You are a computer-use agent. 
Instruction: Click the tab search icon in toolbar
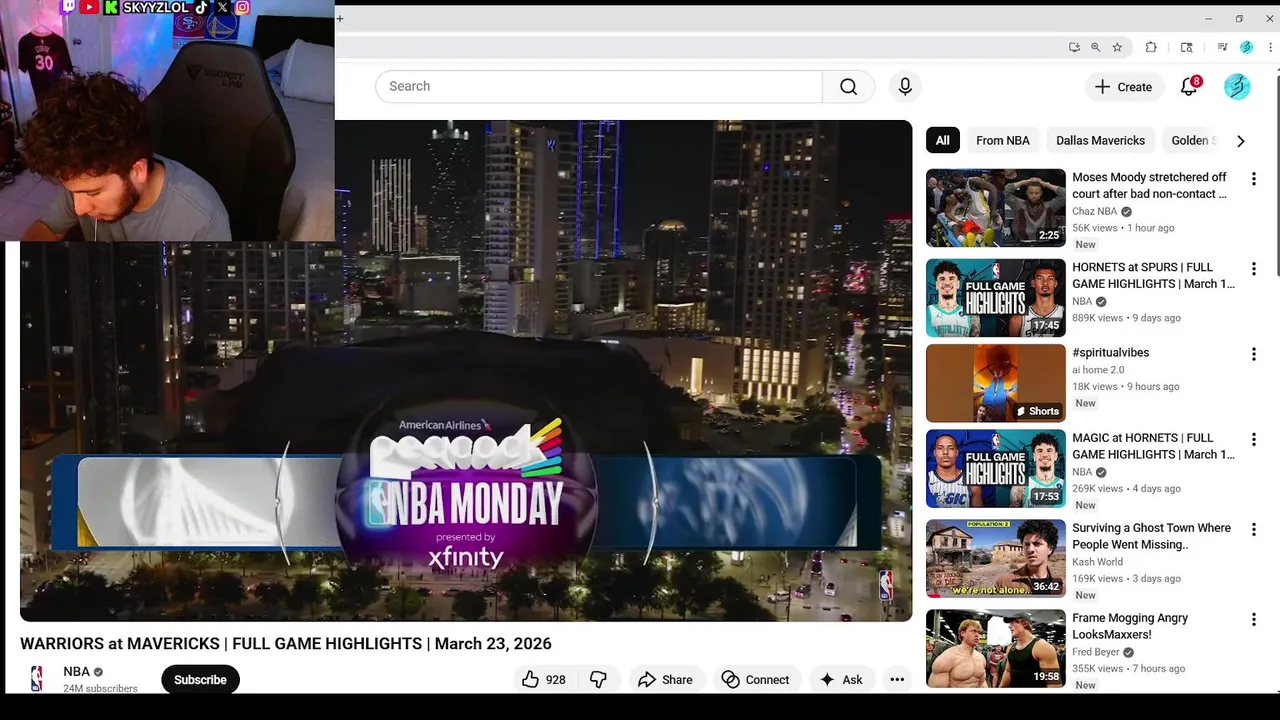[x=1187, y=47]
